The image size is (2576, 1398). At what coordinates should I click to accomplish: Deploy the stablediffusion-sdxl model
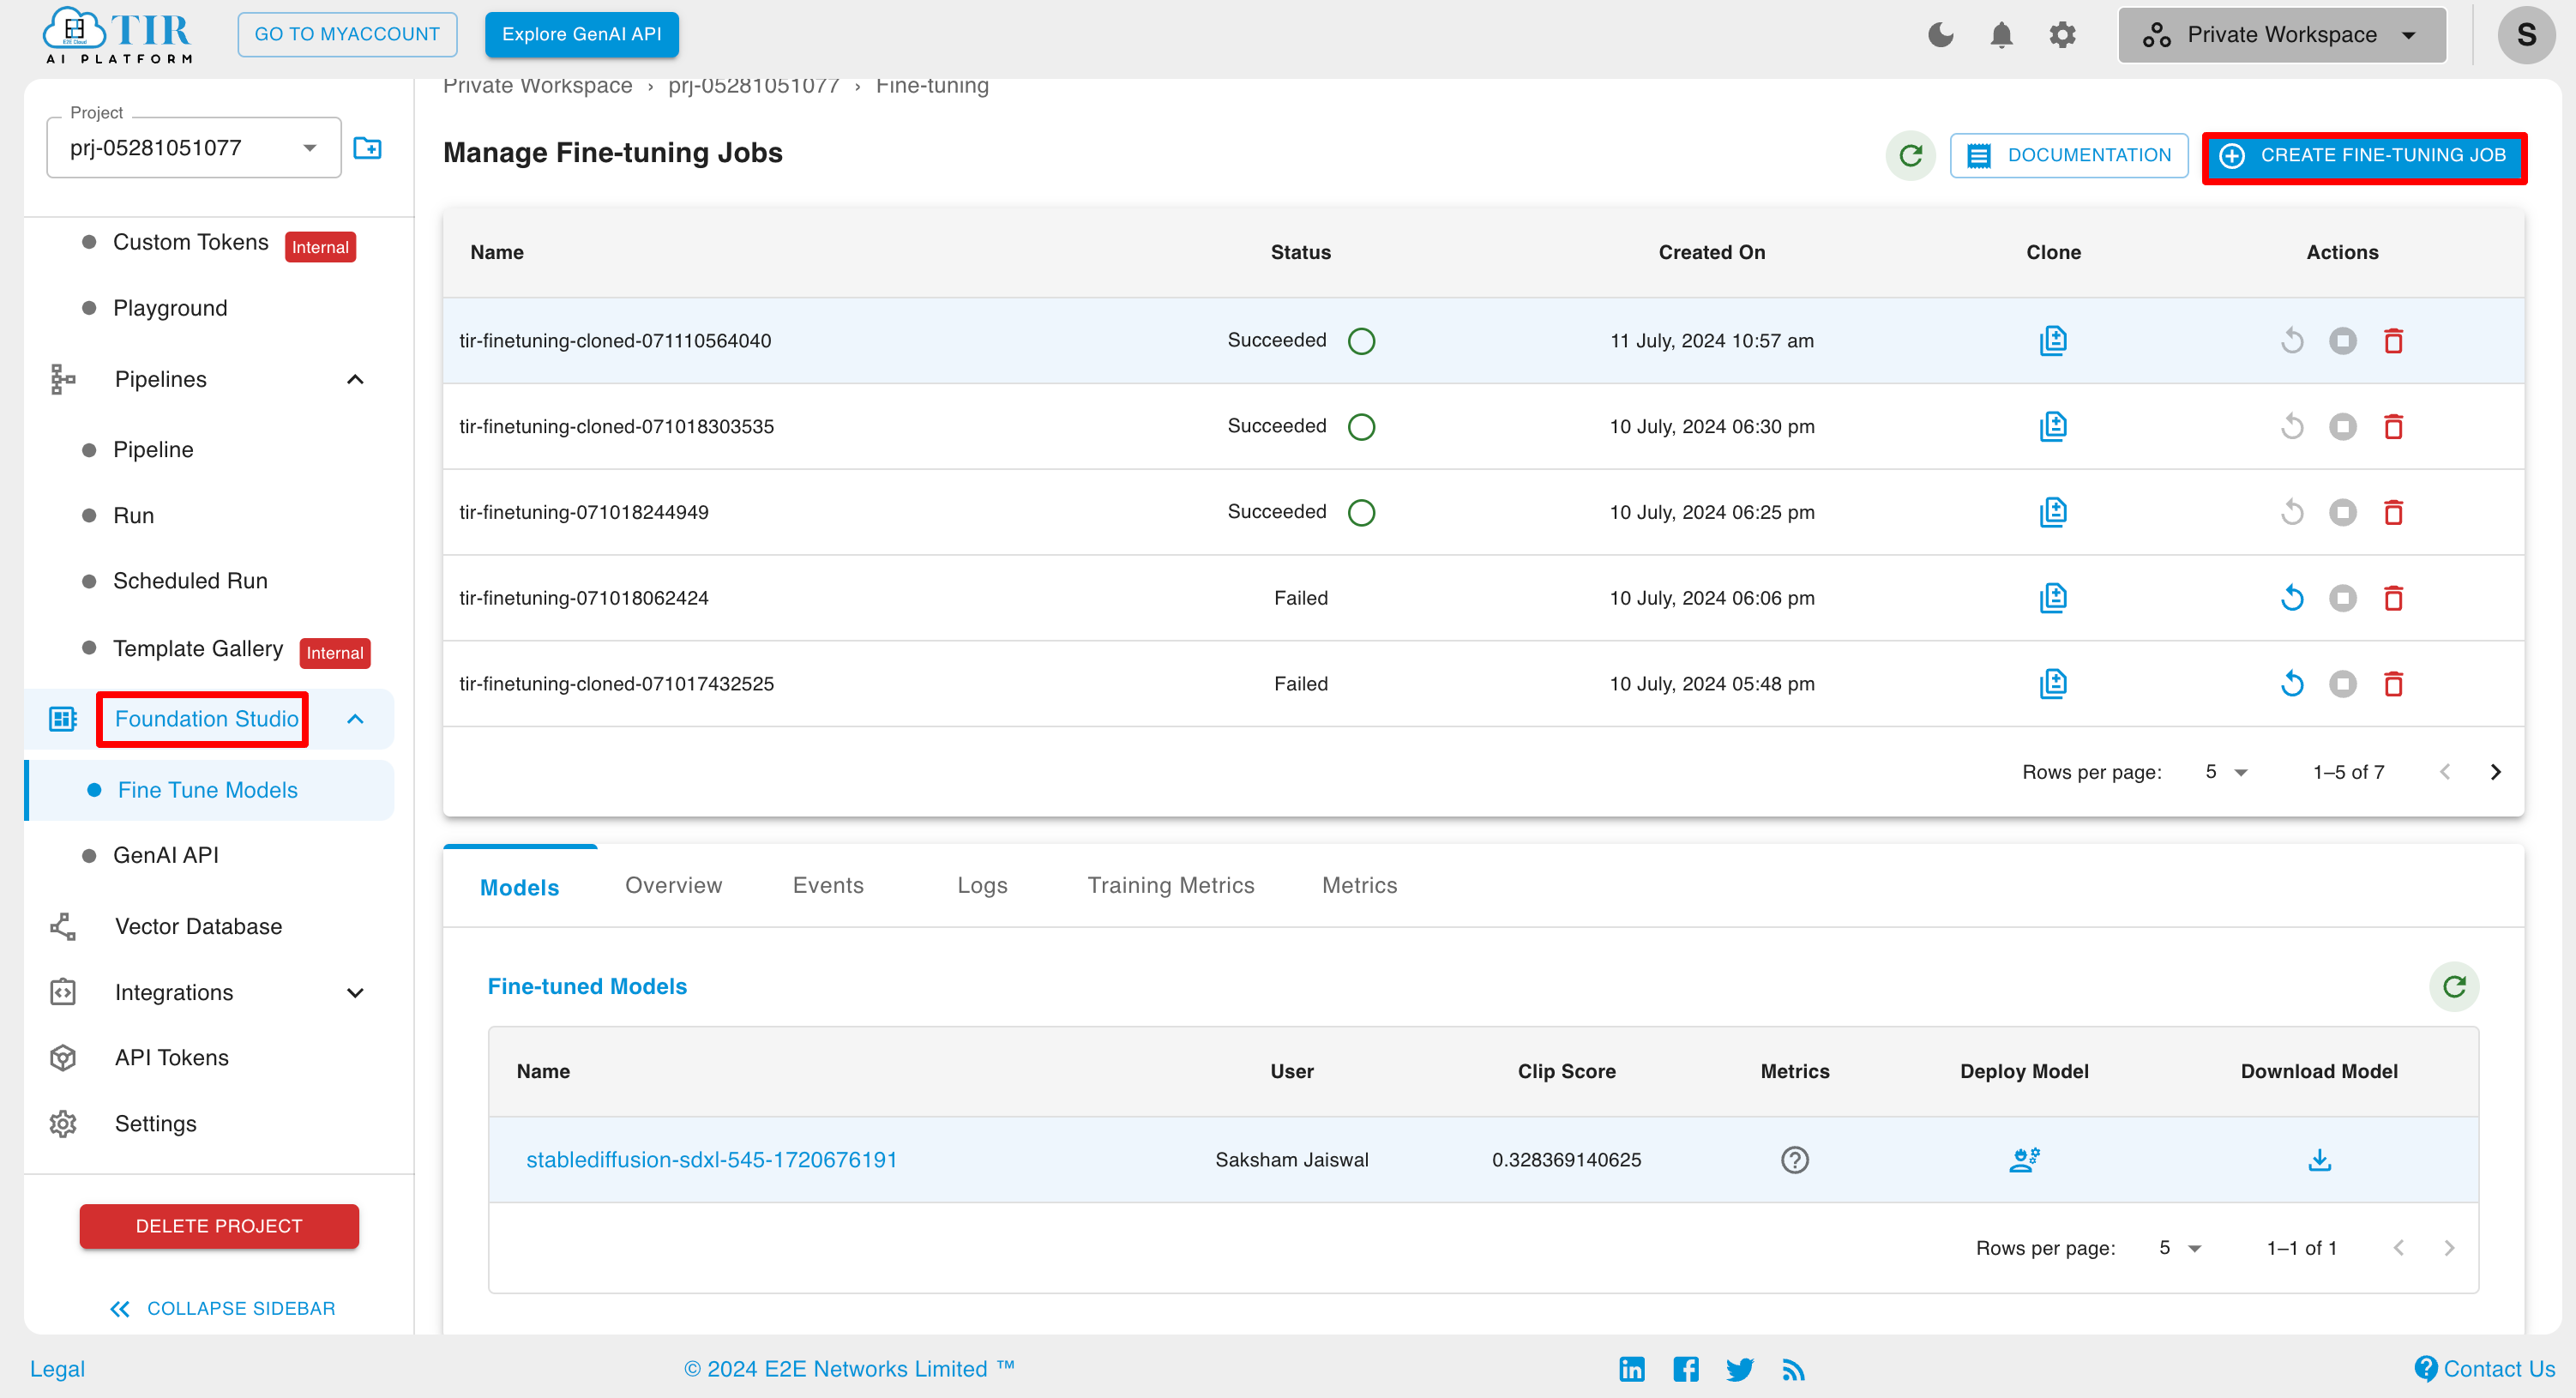[x=2024, y=1160]
